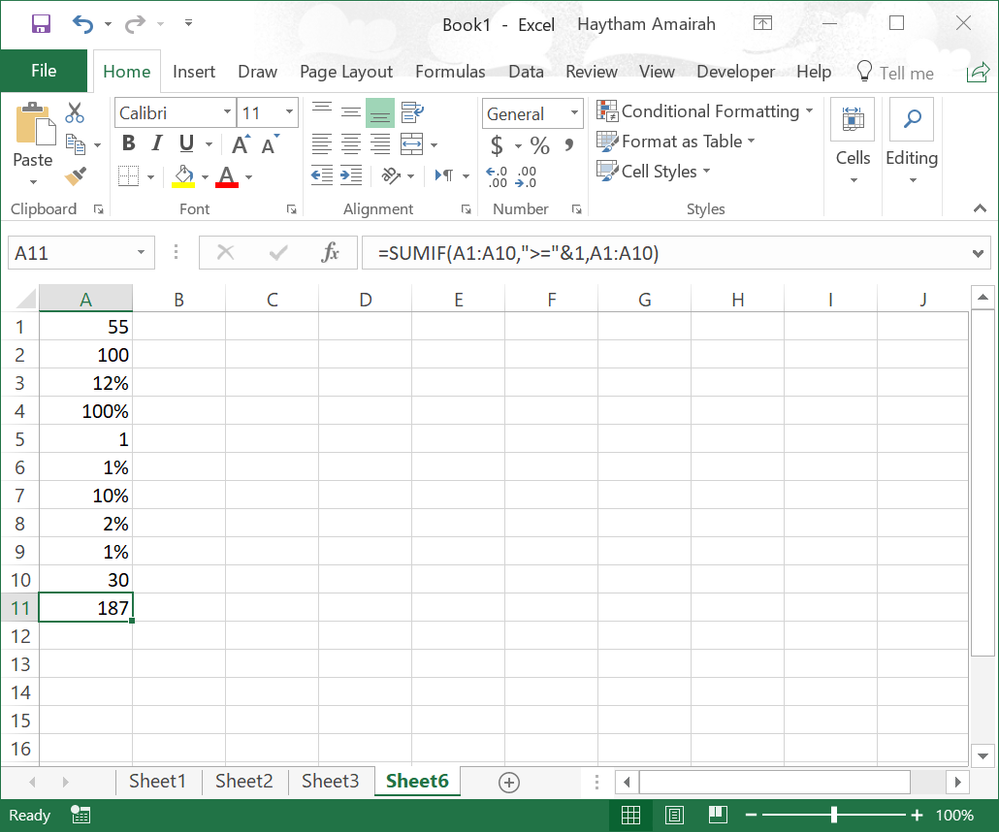Switch to the Data tab
This screenshot has height=832, width=999.
click(526, 72)
